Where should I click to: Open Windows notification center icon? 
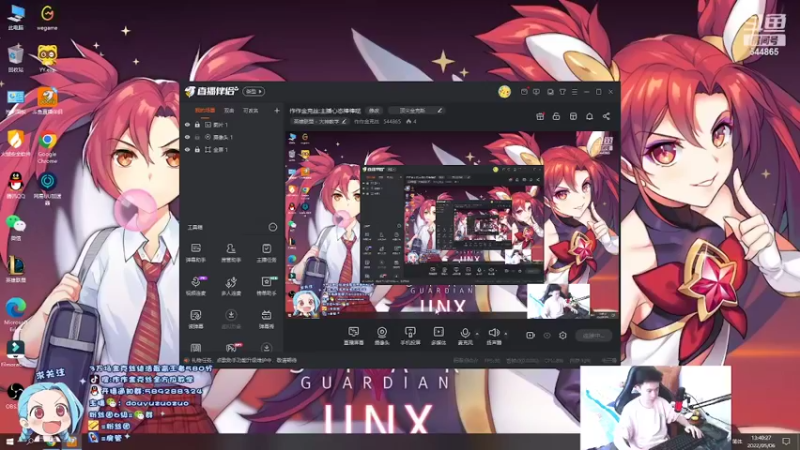pyautogui.click(x=786, y=442)
